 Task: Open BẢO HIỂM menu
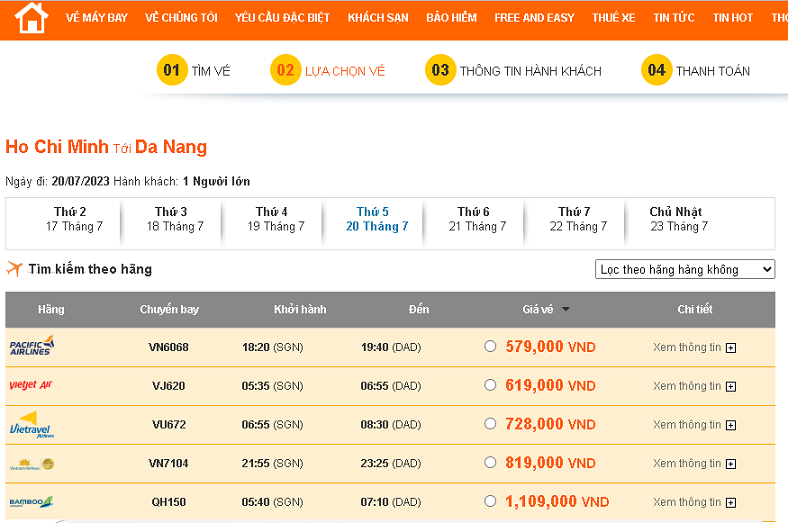(451, 18)
